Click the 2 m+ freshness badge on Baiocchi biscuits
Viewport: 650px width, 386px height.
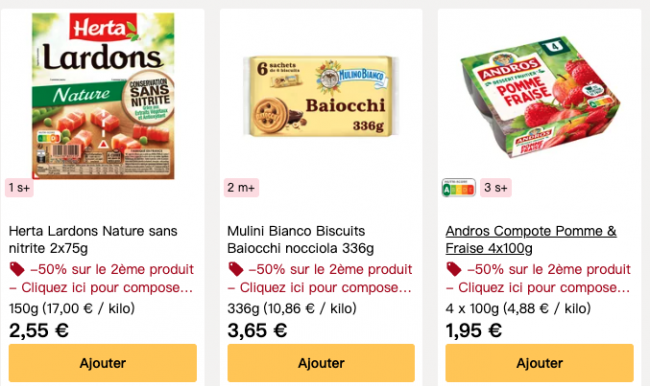coord(241,188)
